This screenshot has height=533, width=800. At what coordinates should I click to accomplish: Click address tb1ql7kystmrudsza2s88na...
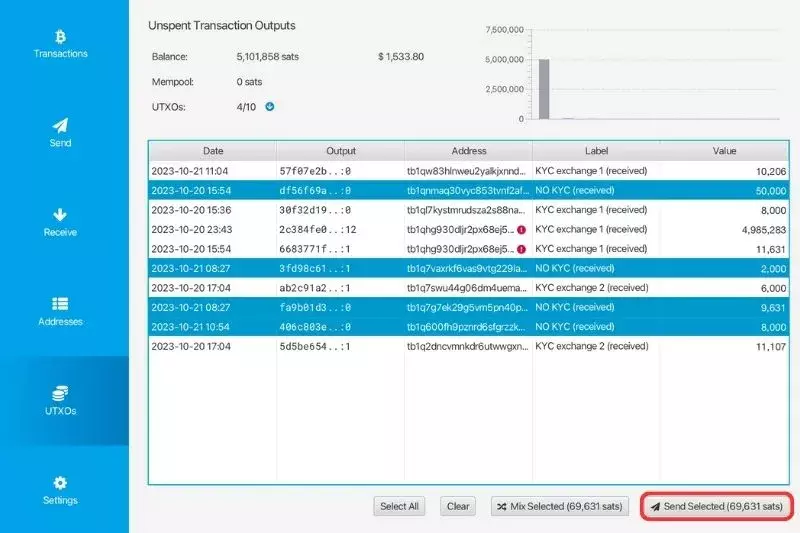point(466,210)
